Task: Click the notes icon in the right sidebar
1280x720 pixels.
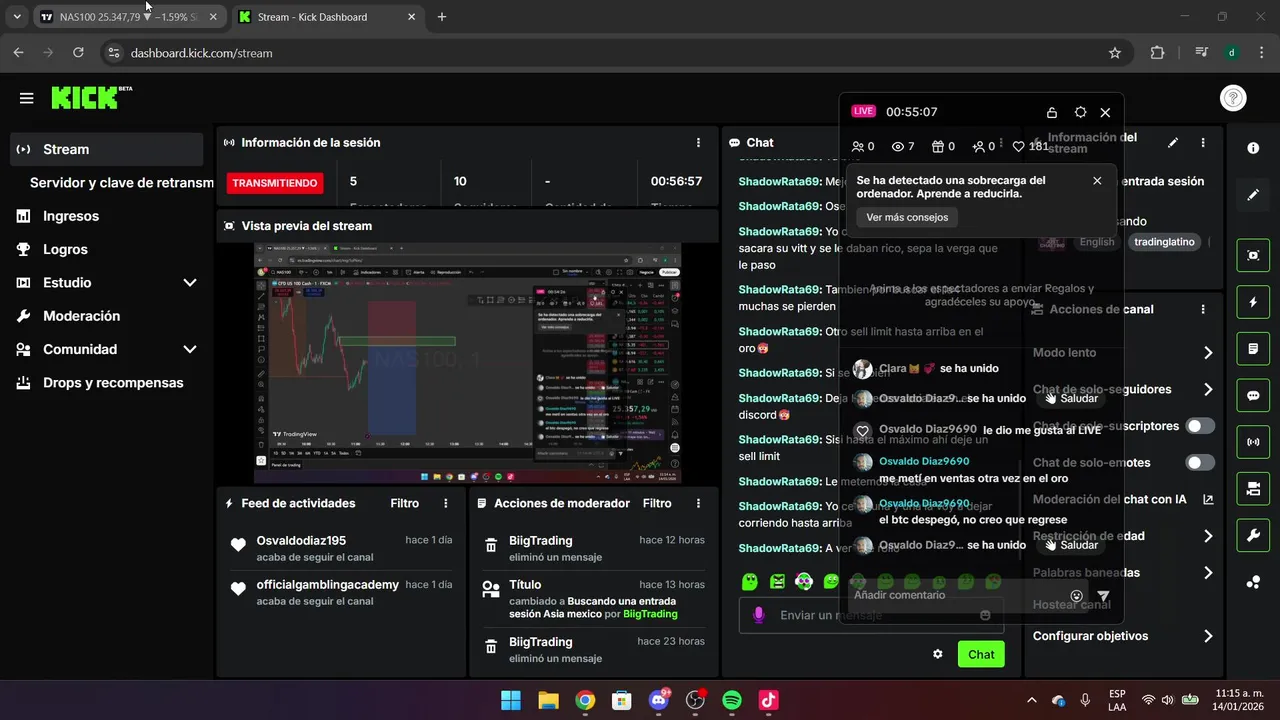Action: click(1253, 349)
